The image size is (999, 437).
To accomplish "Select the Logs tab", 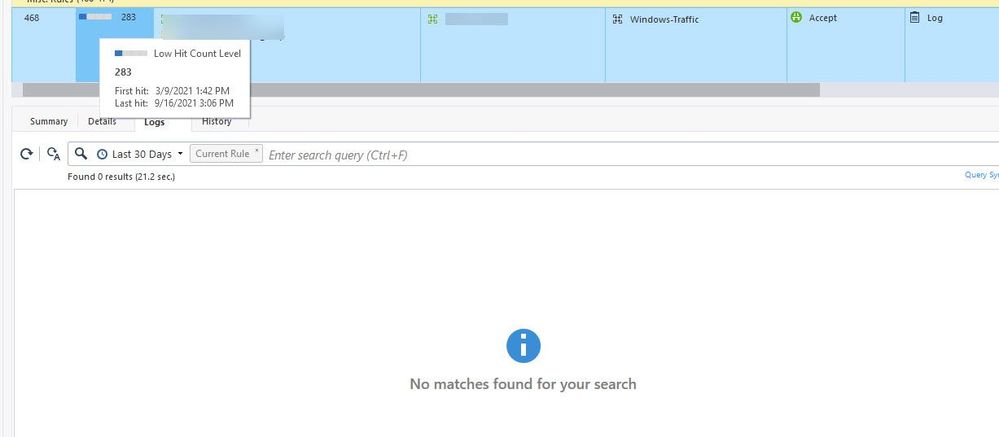I will click(x=154, y=122).
